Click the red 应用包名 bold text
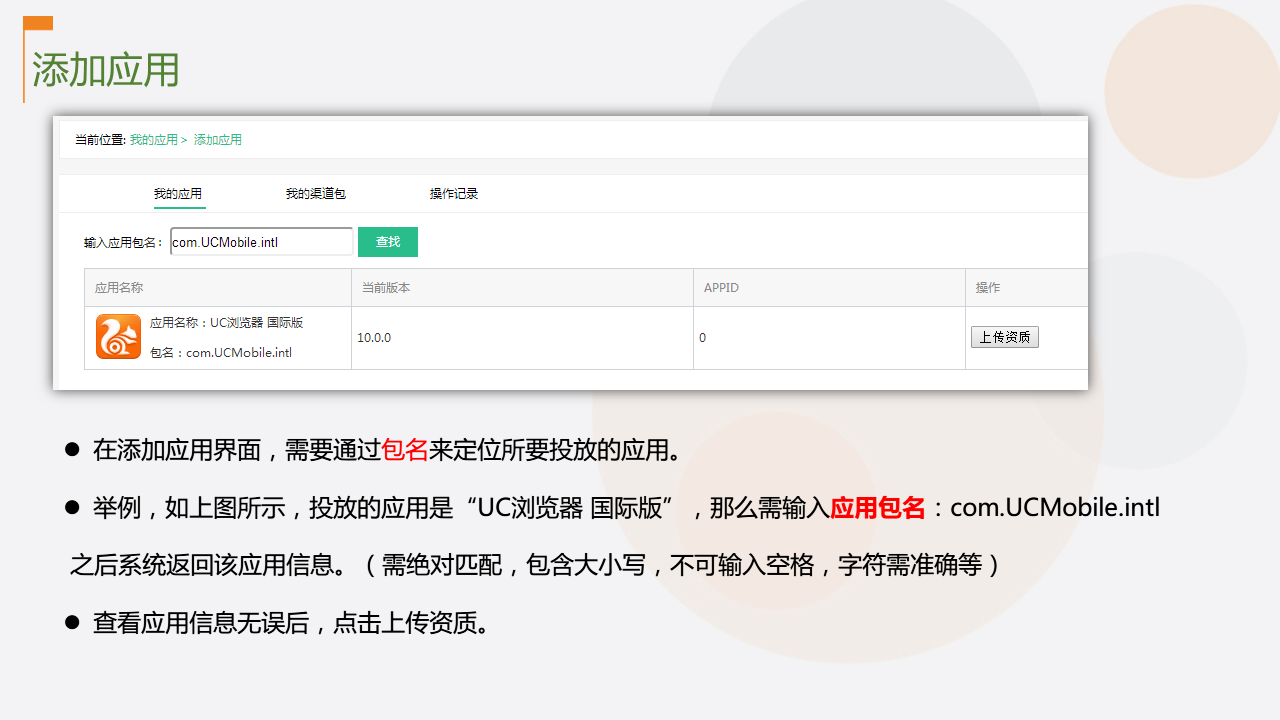This screenshot has width=1280, height=720. pyautogui.click(x=878, y=508)
